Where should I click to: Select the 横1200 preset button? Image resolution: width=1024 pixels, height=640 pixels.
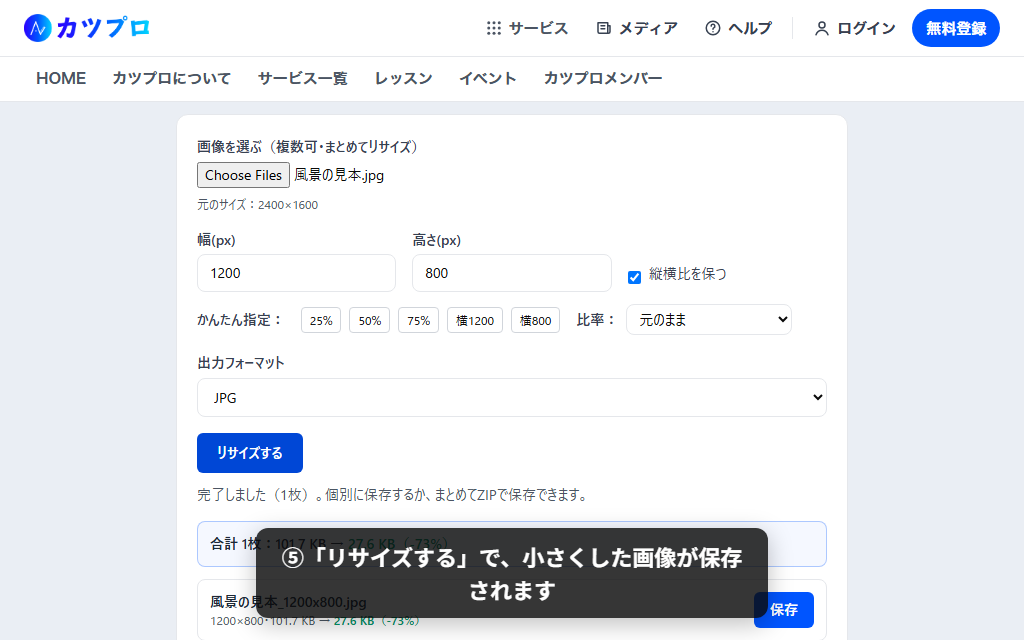pyautogui.click(x=475, y=321)
